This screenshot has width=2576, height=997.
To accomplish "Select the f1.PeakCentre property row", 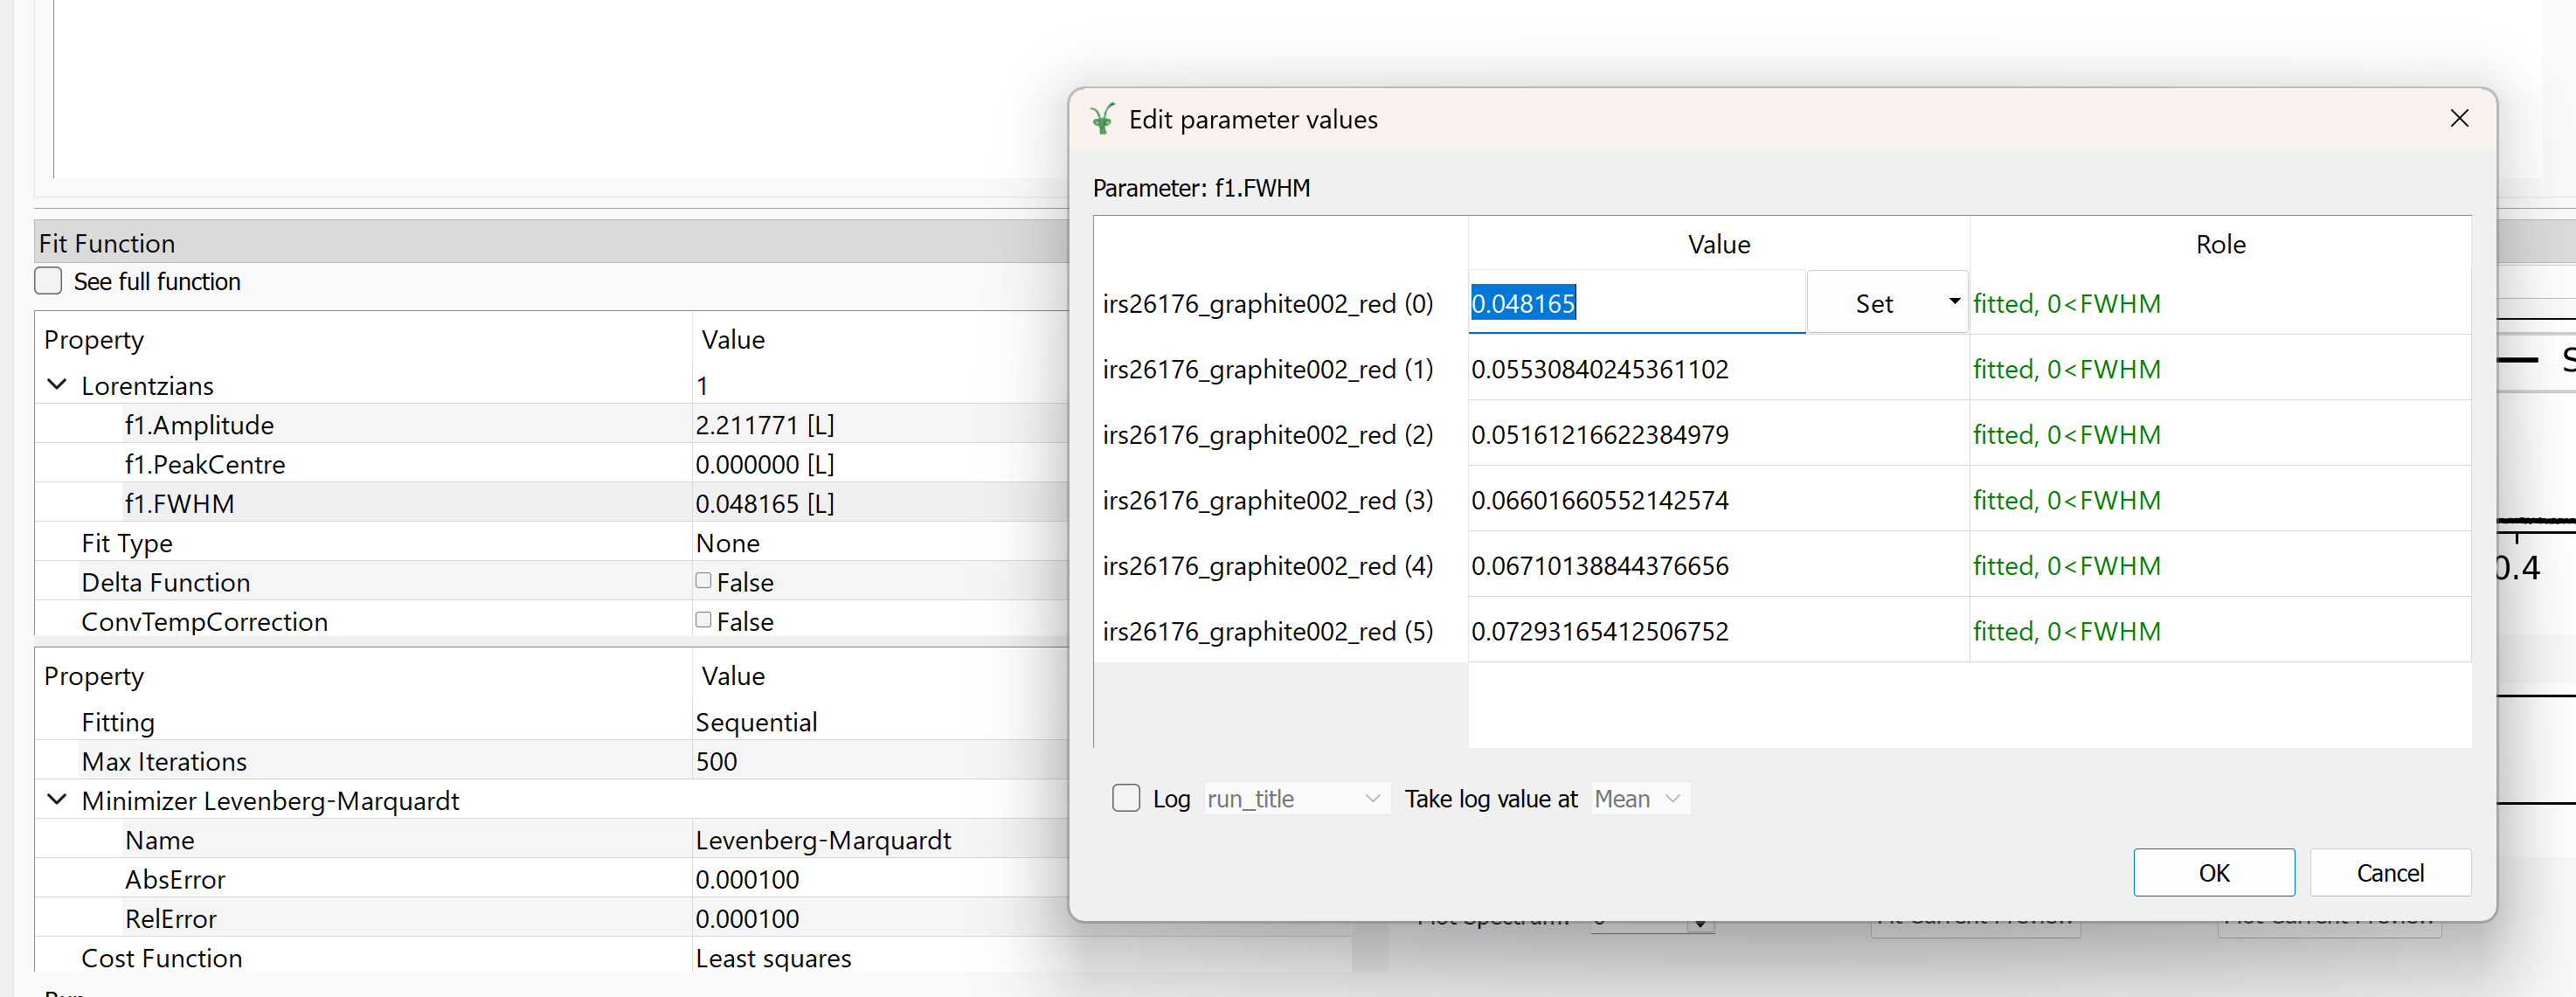I will pyautogui.click(x=552, y=463).
